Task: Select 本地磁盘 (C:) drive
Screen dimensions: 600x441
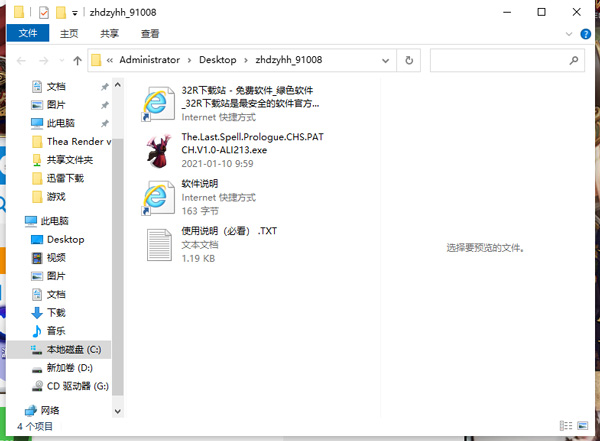Action: 59,350
